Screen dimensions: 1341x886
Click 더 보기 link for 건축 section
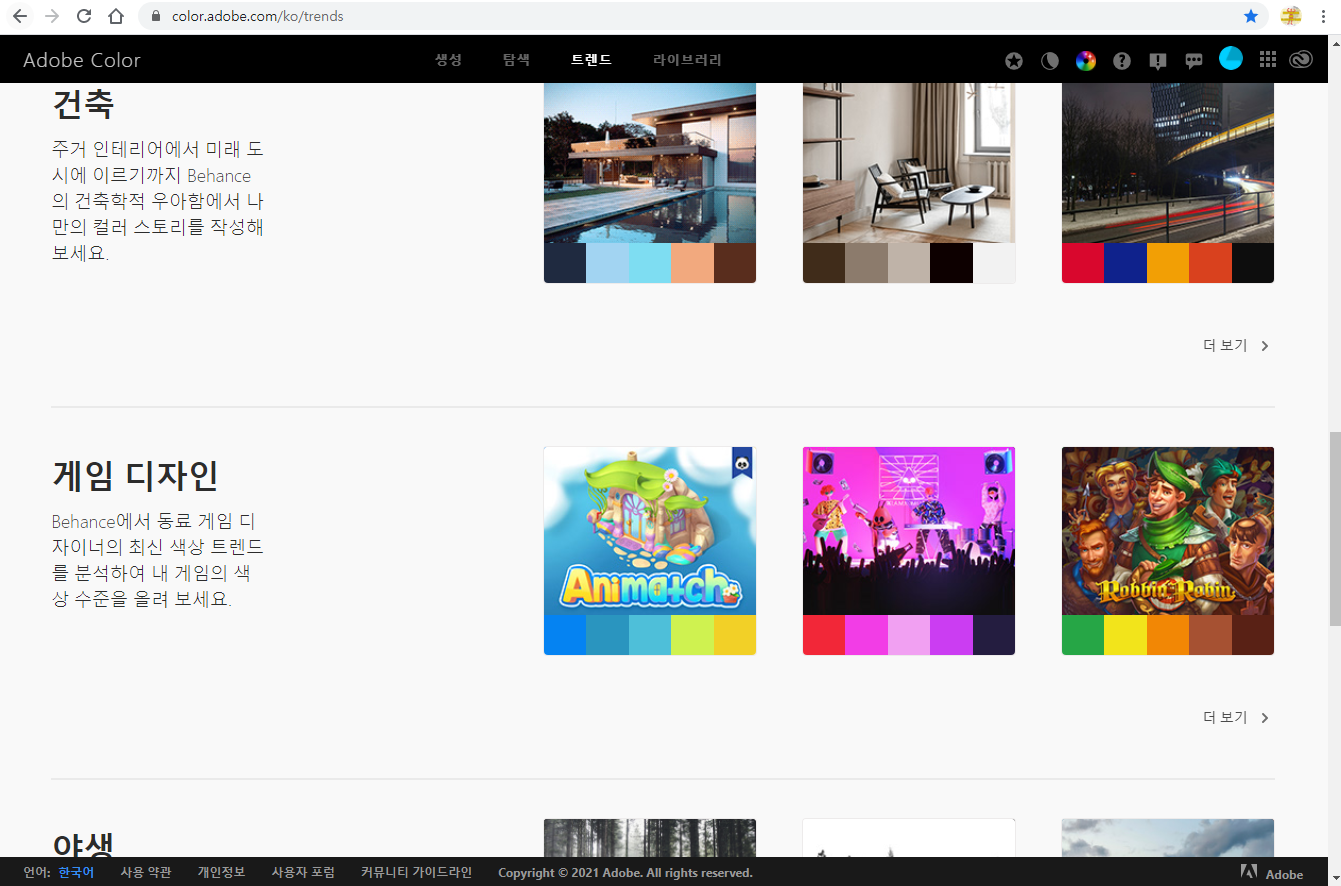click(1225, 345)
